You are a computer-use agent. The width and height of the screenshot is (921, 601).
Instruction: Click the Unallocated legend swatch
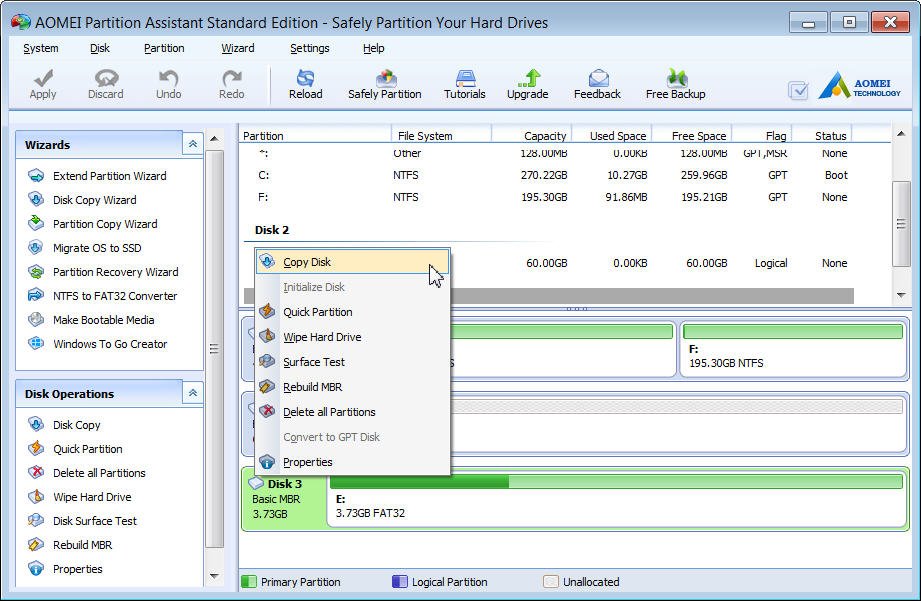coord(551,582)
